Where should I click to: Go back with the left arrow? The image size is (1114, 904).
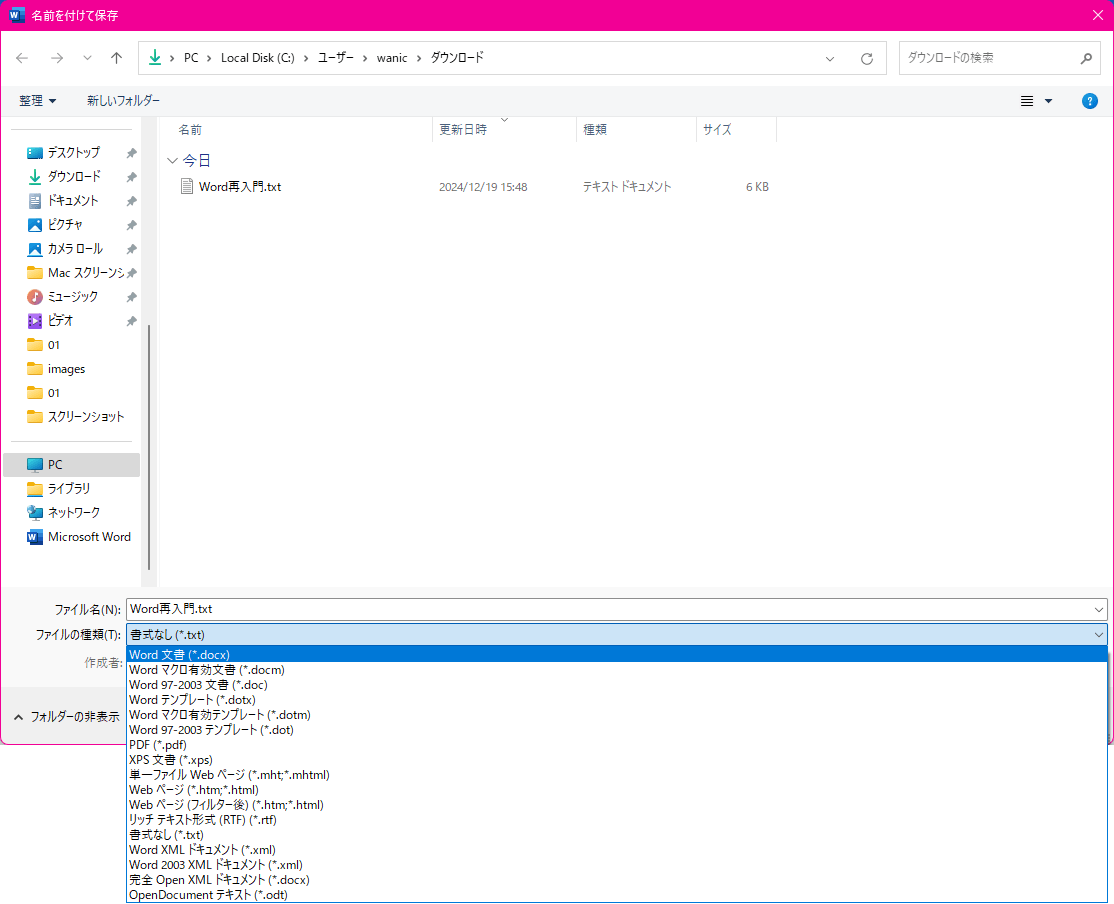22,58
